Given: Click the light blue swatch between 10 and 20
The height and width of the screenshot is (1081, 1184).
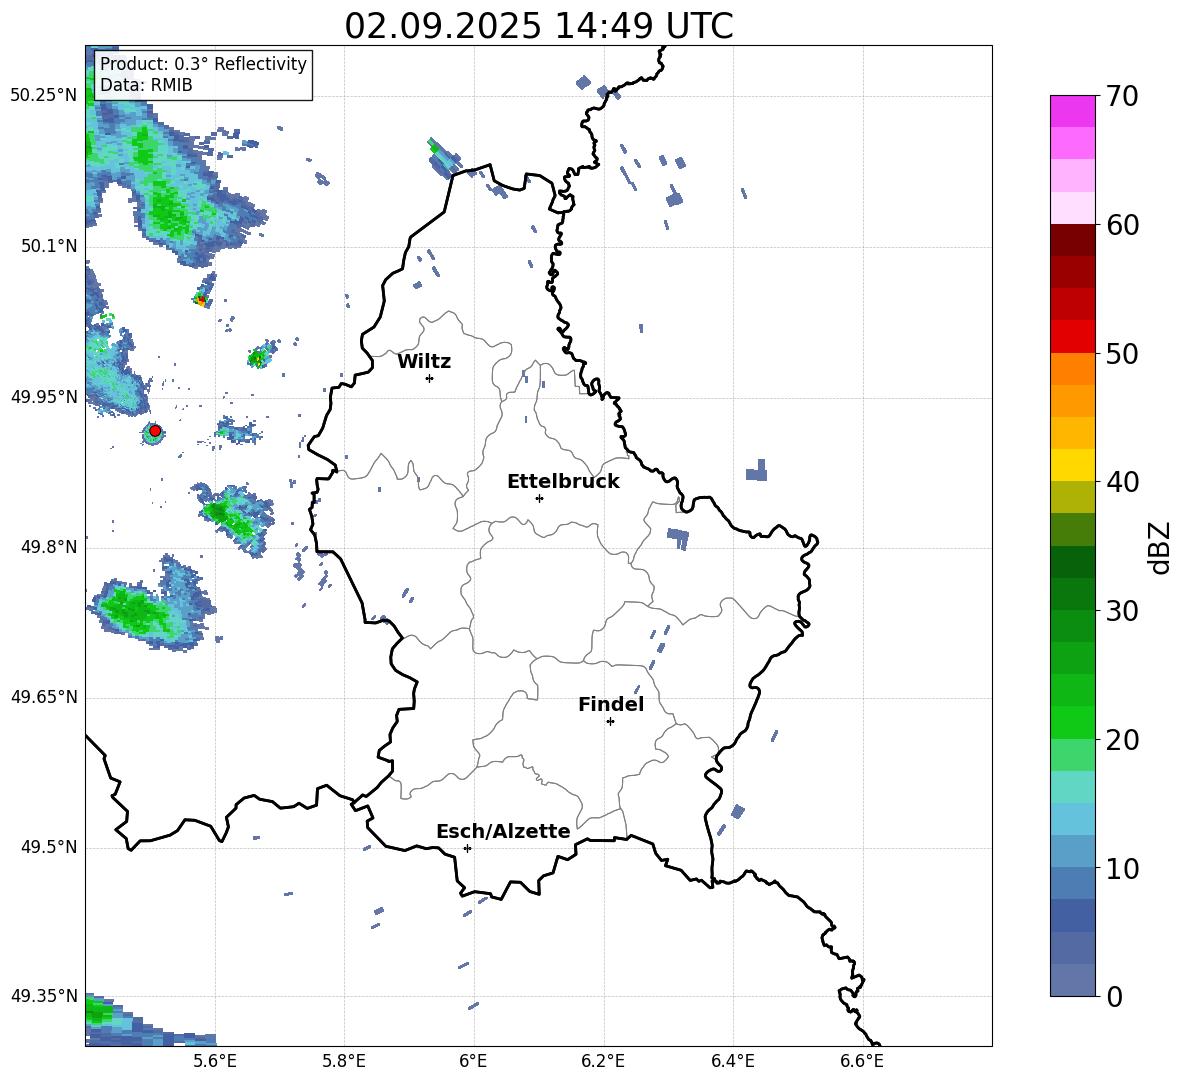Looking at the screenshot, I should [x=1072, y=819].
